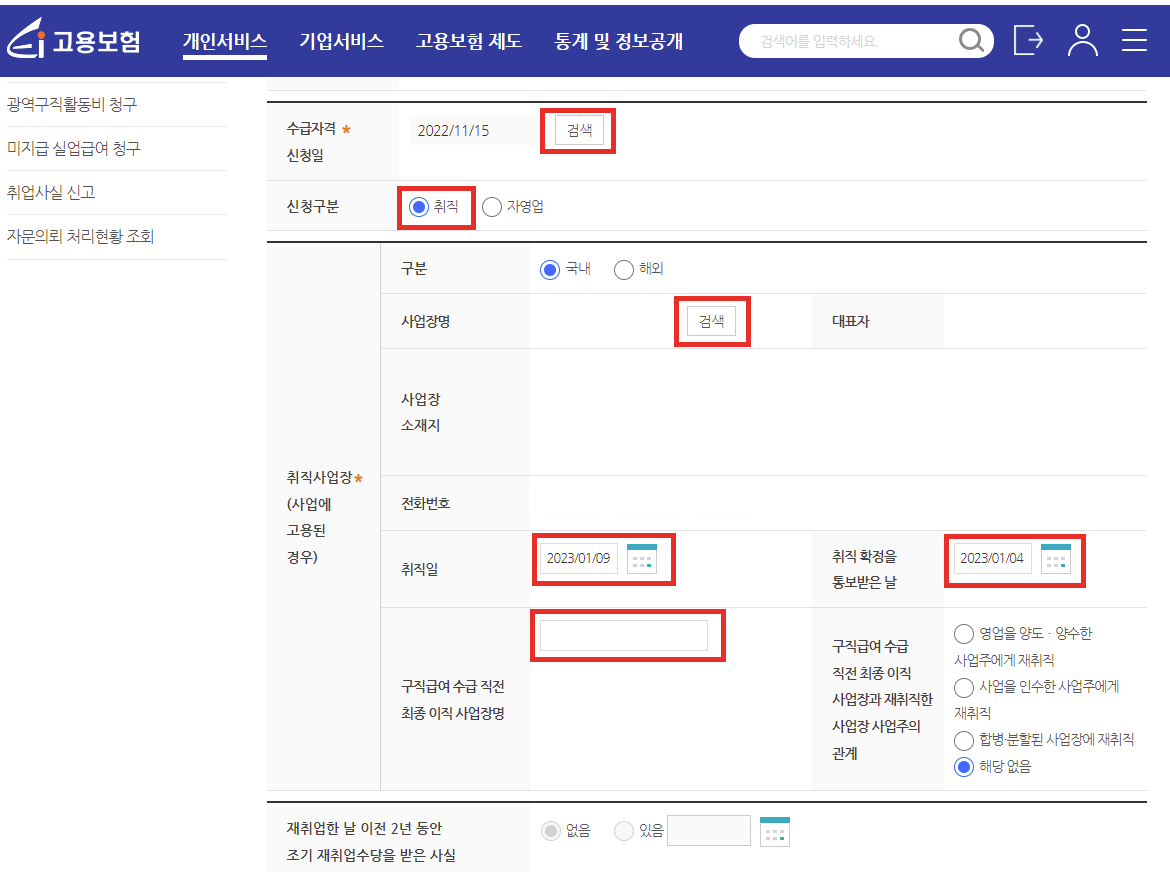Screen dimensions: 1170x896
Task: Click the logout icon in the header
Action: click(x=1028, y=40)
